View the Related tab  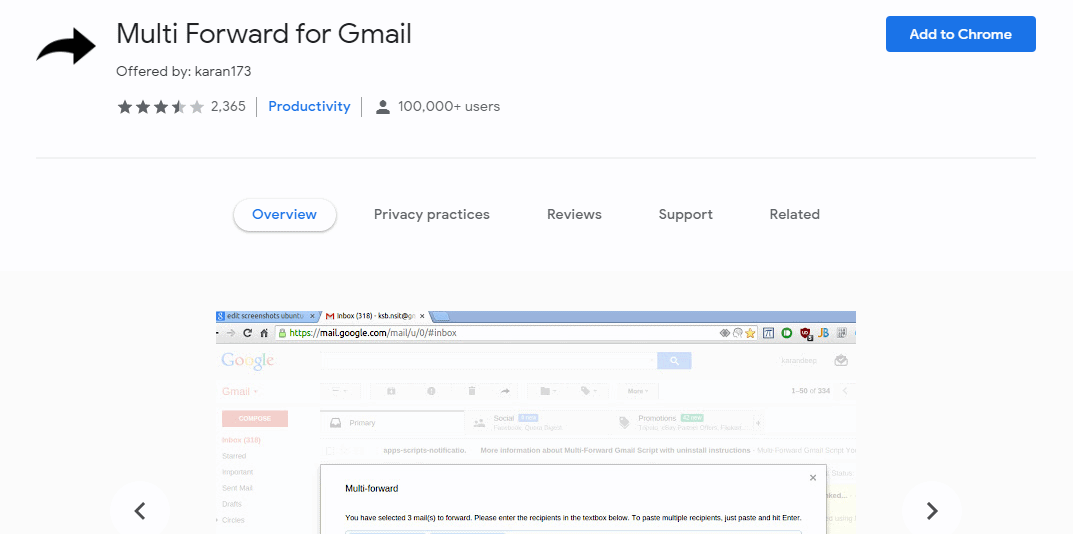pos(794,214)
